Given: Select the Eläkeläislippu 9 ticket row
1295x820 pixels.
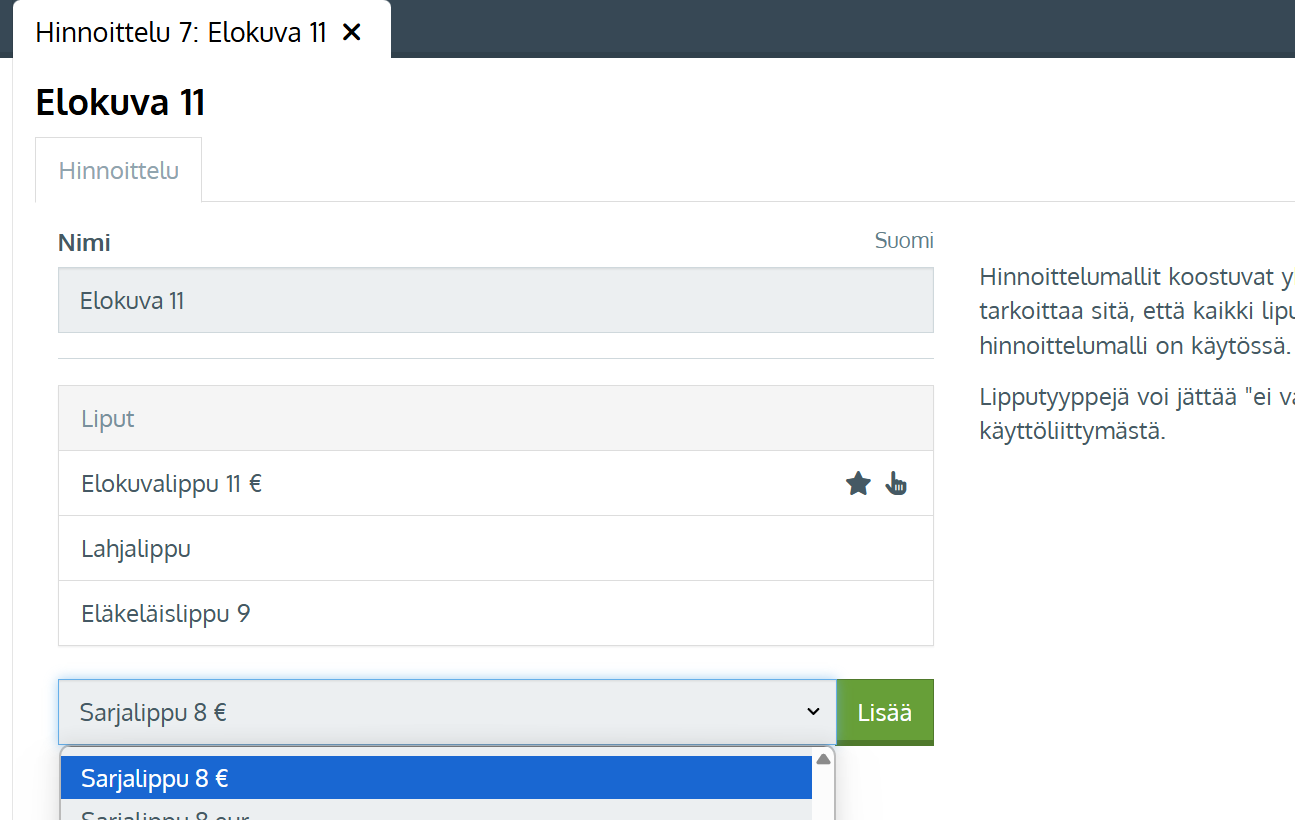Looking at the screenshot, I should point(496,613).
